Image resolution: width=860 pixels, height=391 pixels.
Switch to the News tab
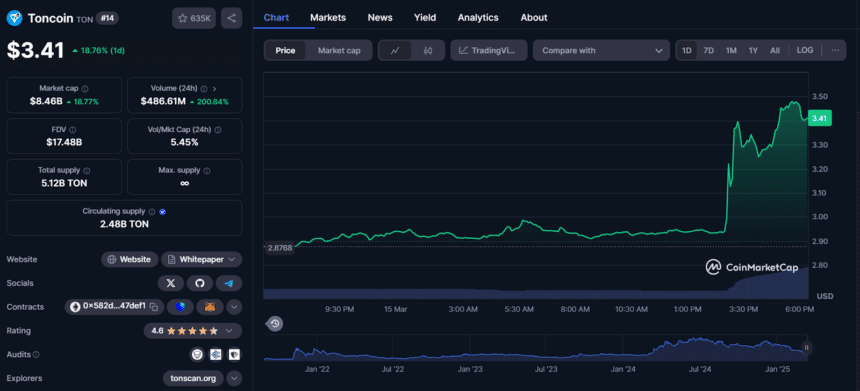380,18
